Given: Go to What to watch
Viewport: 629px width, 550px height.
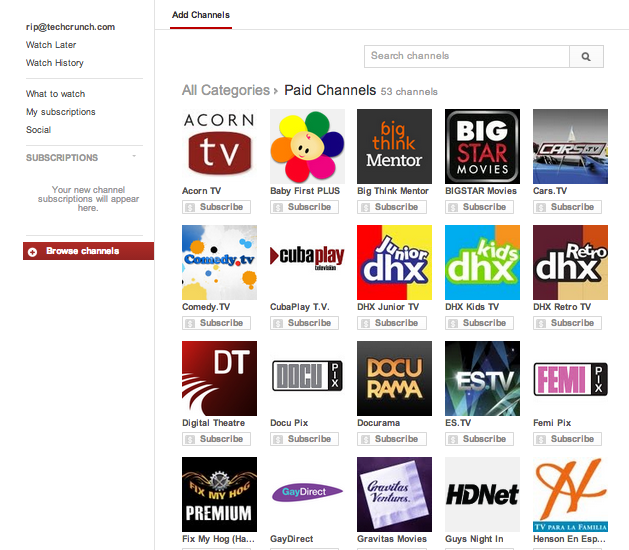Looking at the screenshot, I should pos(55,94).
